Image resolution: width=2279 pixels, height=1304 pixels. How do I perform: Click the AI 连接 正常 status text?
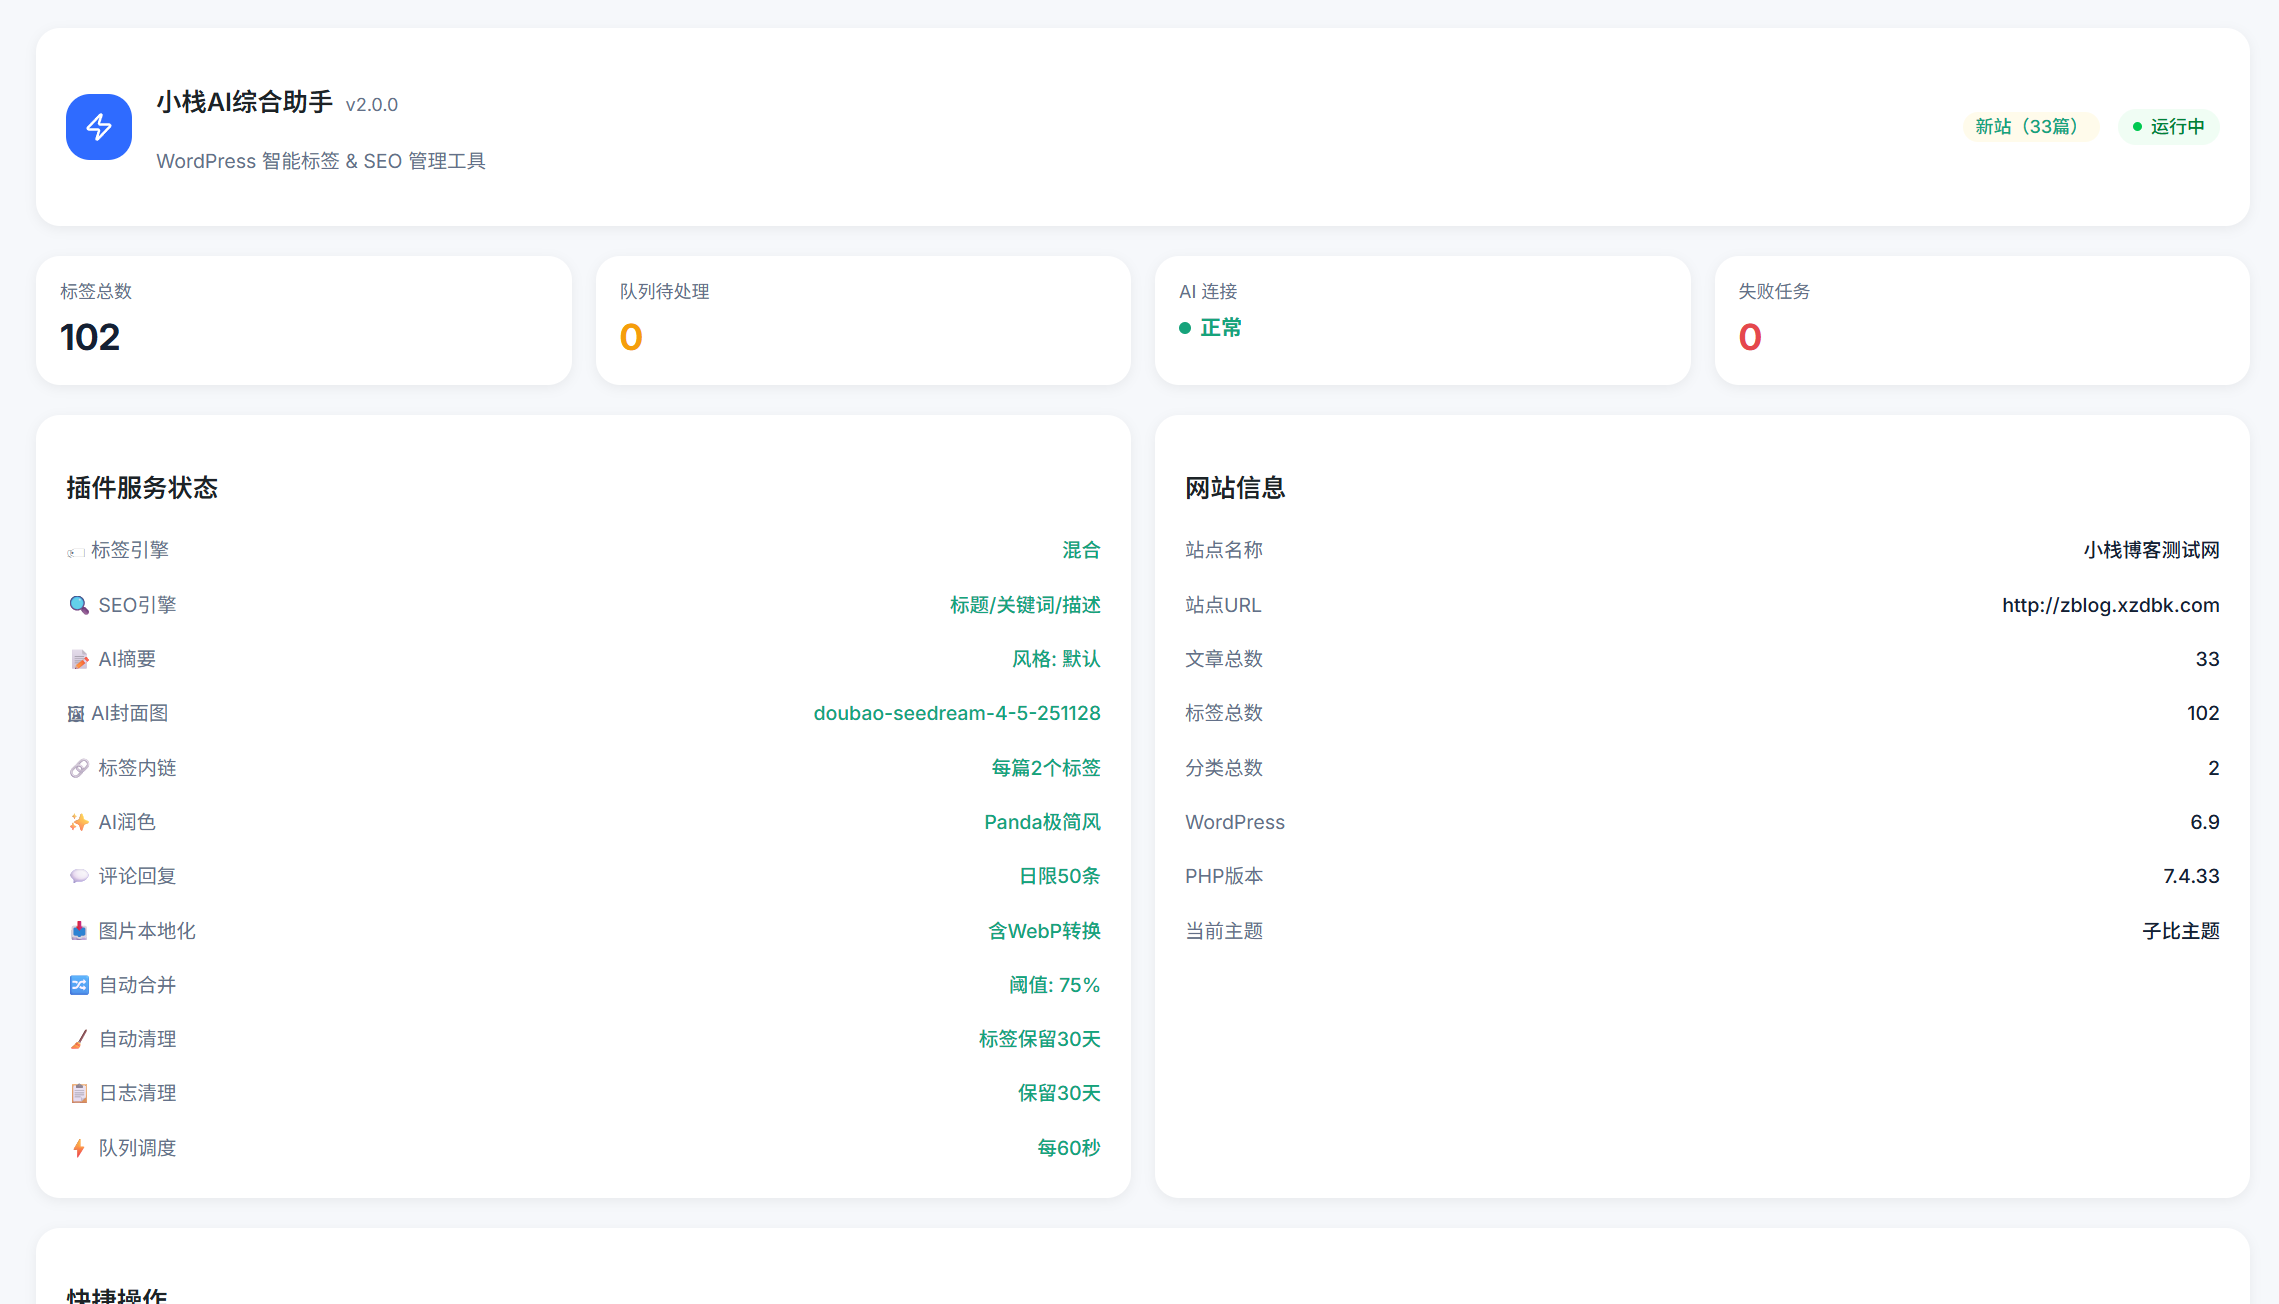(1220, 328)
